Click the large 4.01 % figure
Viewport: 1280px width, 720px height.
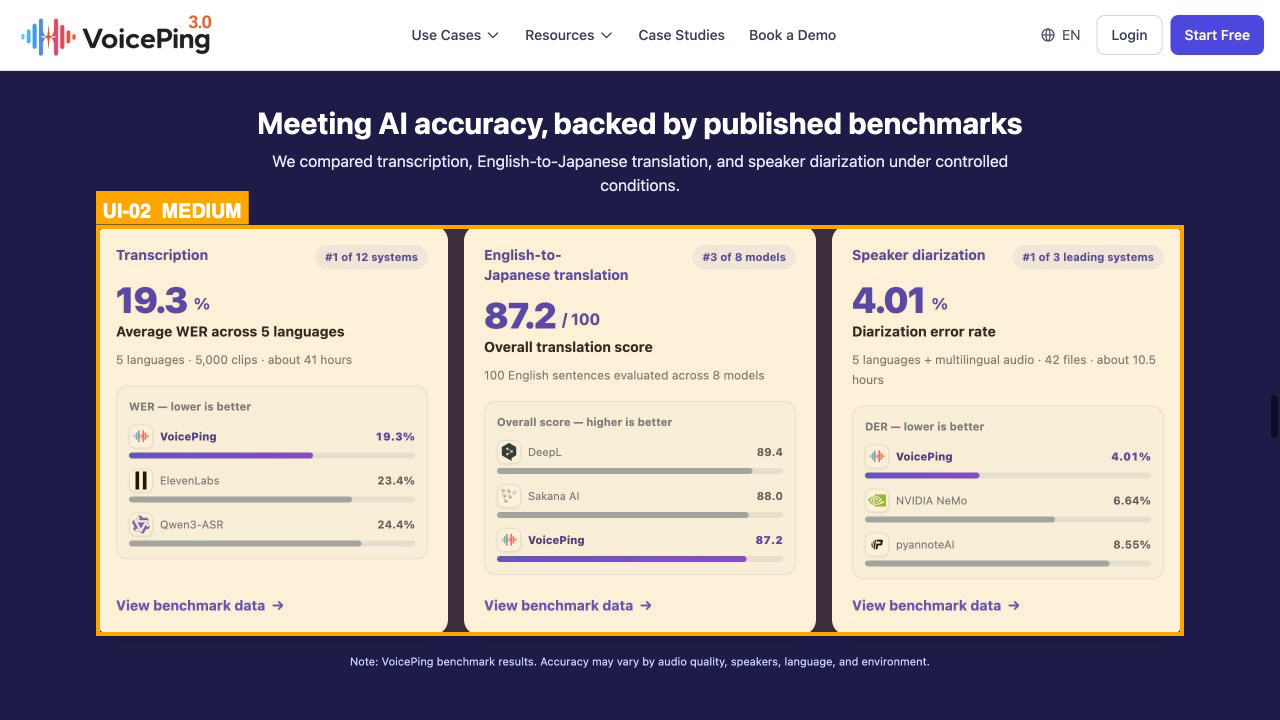pyautogui.click(x=899, y=301)
